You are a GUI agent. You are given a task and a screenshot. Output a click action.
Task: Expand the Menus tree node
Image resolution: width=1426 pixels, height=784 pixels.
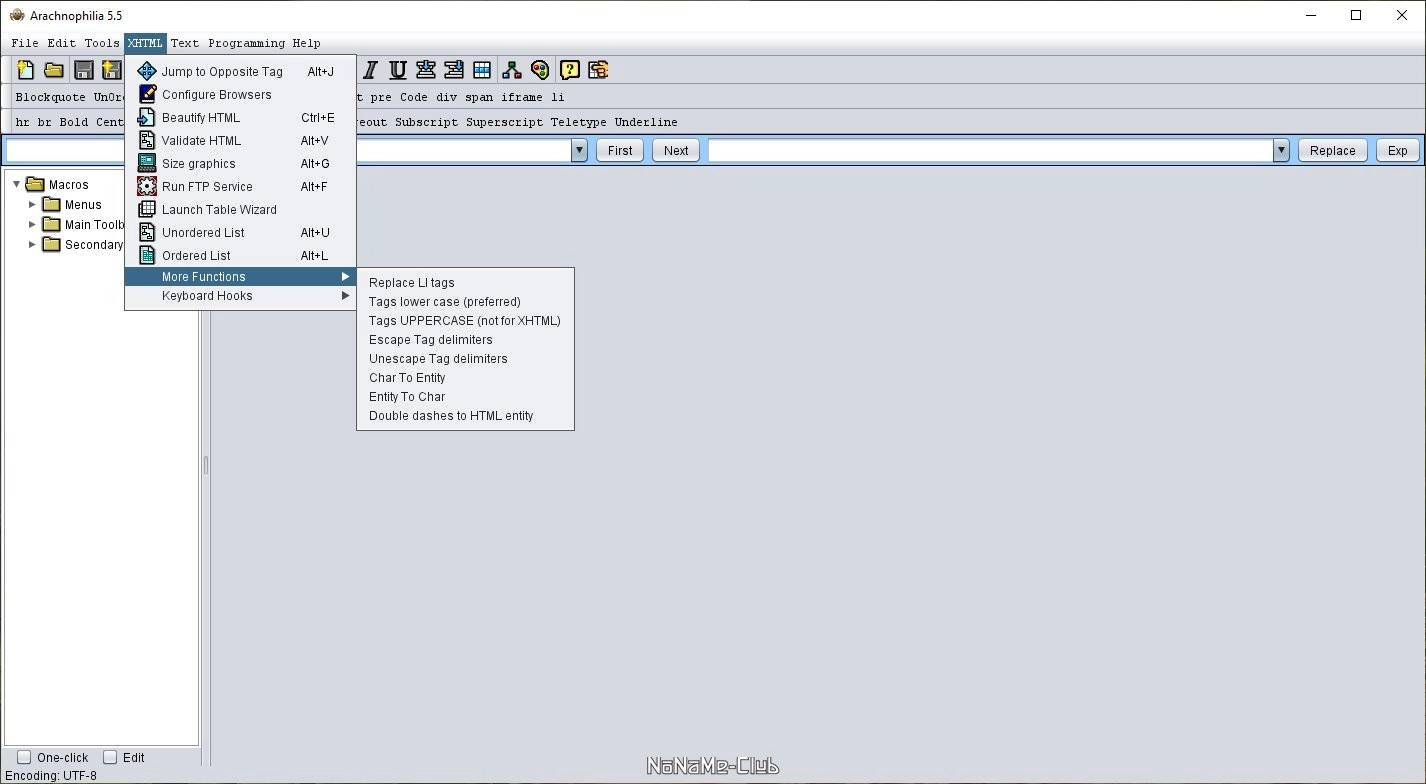(x=32, y=204)
